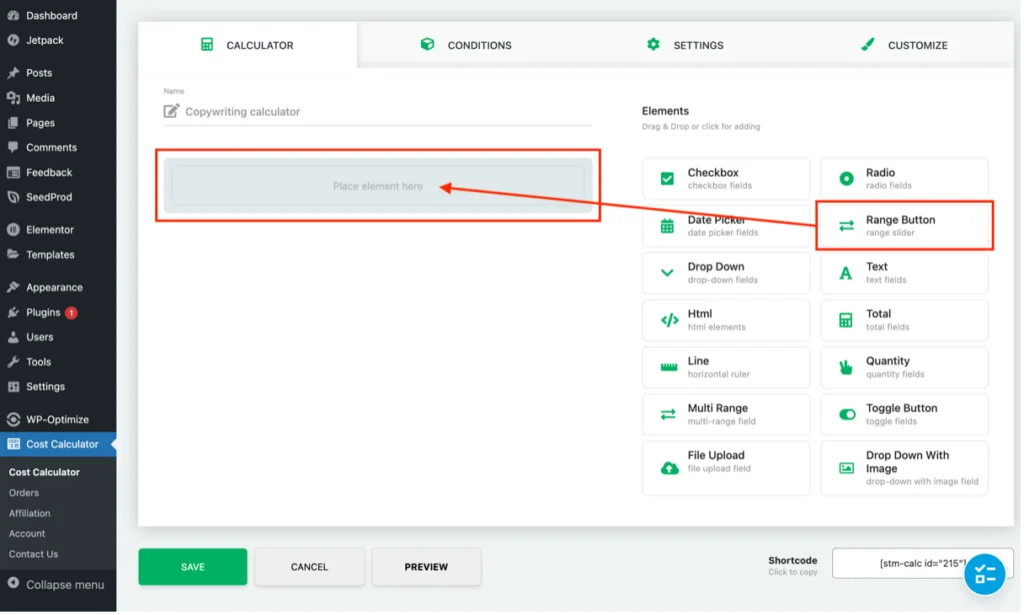
Task: Click the Date Picker calendar icon
Action: pos(669,227)
